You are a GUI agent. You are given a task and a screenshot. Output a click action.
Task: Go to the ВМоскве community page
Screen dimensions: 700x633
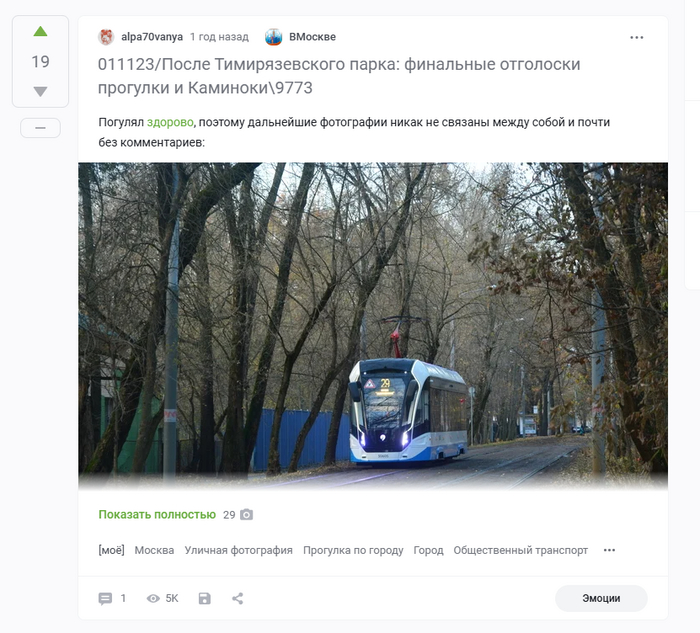[312, 37]
